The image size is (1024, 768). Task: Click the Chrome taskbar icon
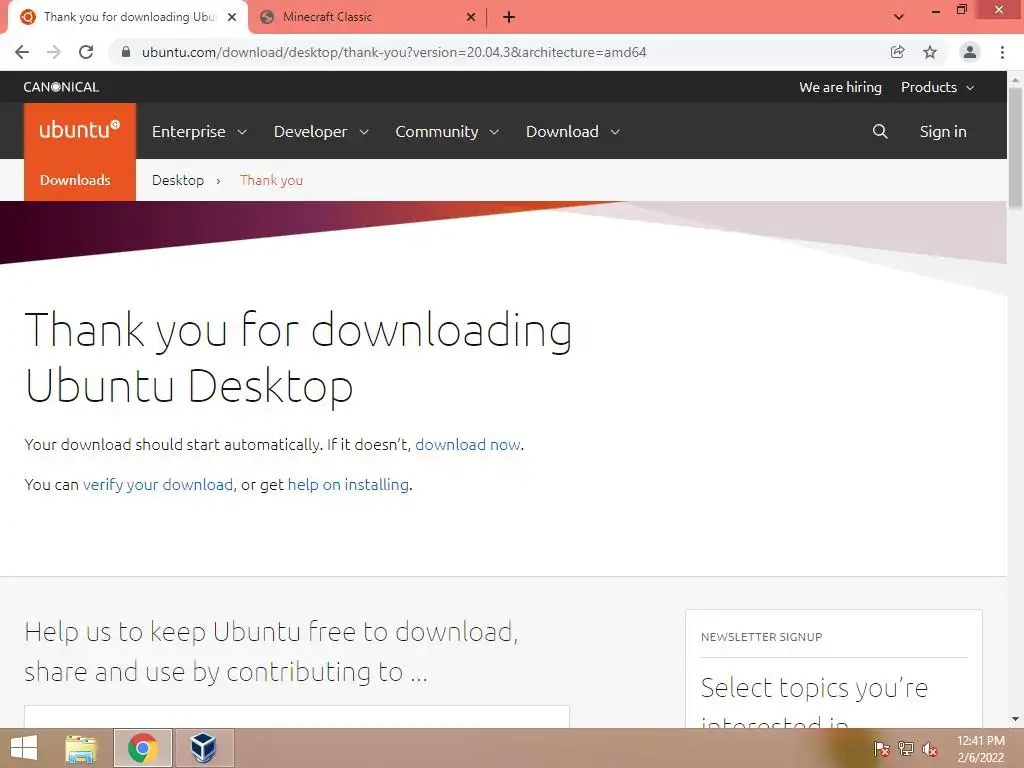(x=142, y=748)
